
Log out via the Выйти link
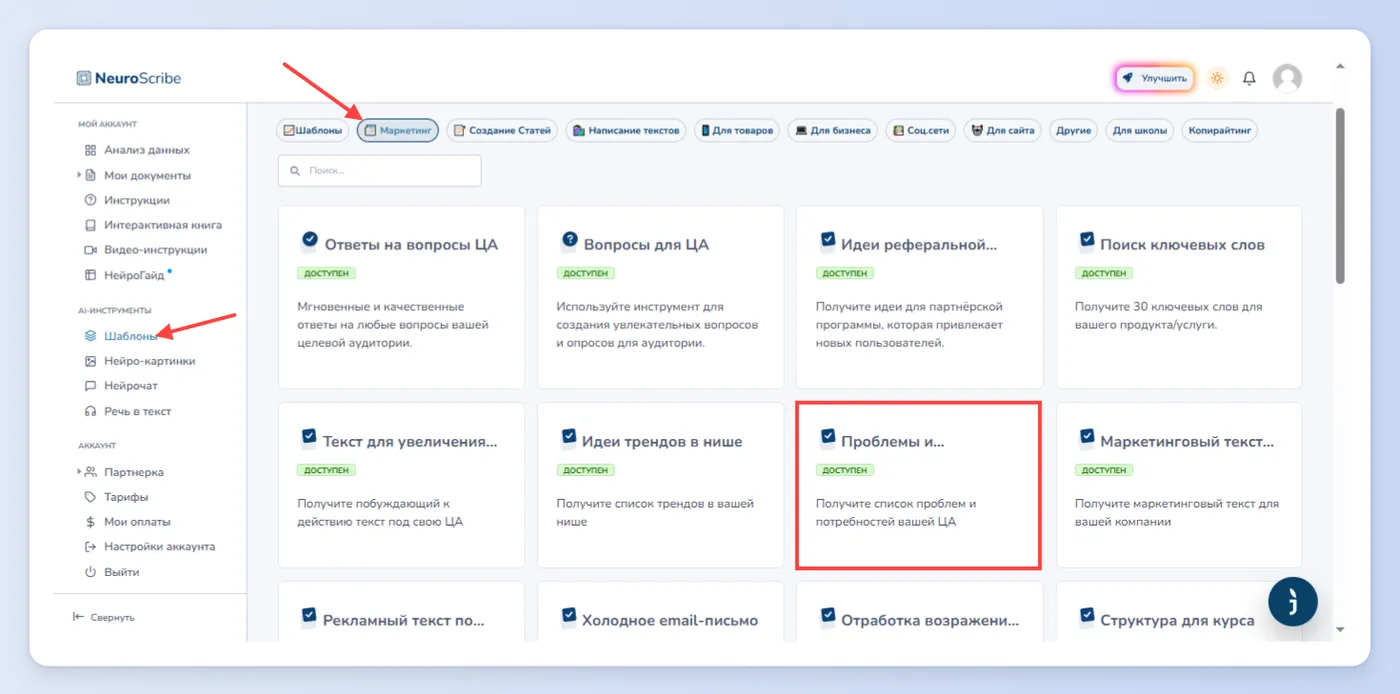pyautogui.click(x=112, y=572)
